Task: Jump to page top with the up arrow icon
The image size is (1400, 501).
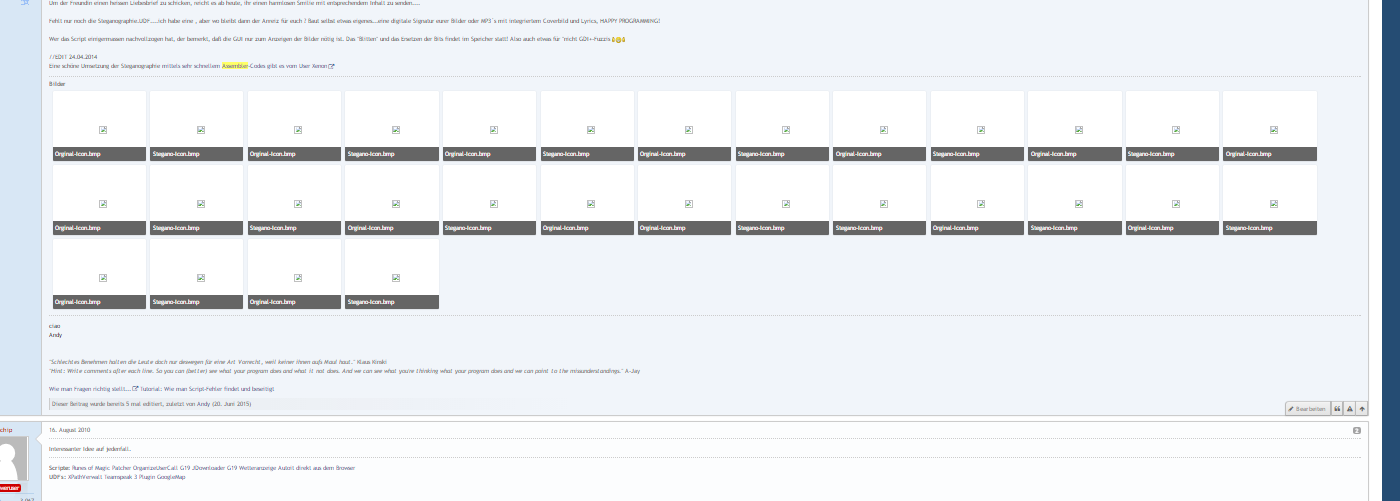Action: [x=1362, y=408]
